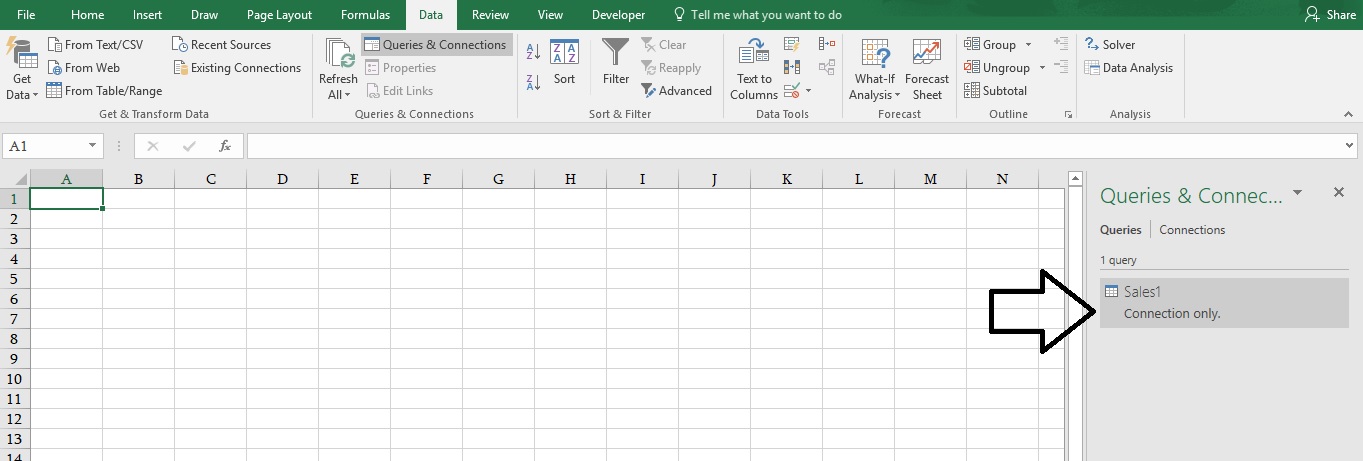Screen dimensions: 1363x461
Task: Open the What-If Analysis dropdown
Action: pyautogui.click(x=875, y=68)
